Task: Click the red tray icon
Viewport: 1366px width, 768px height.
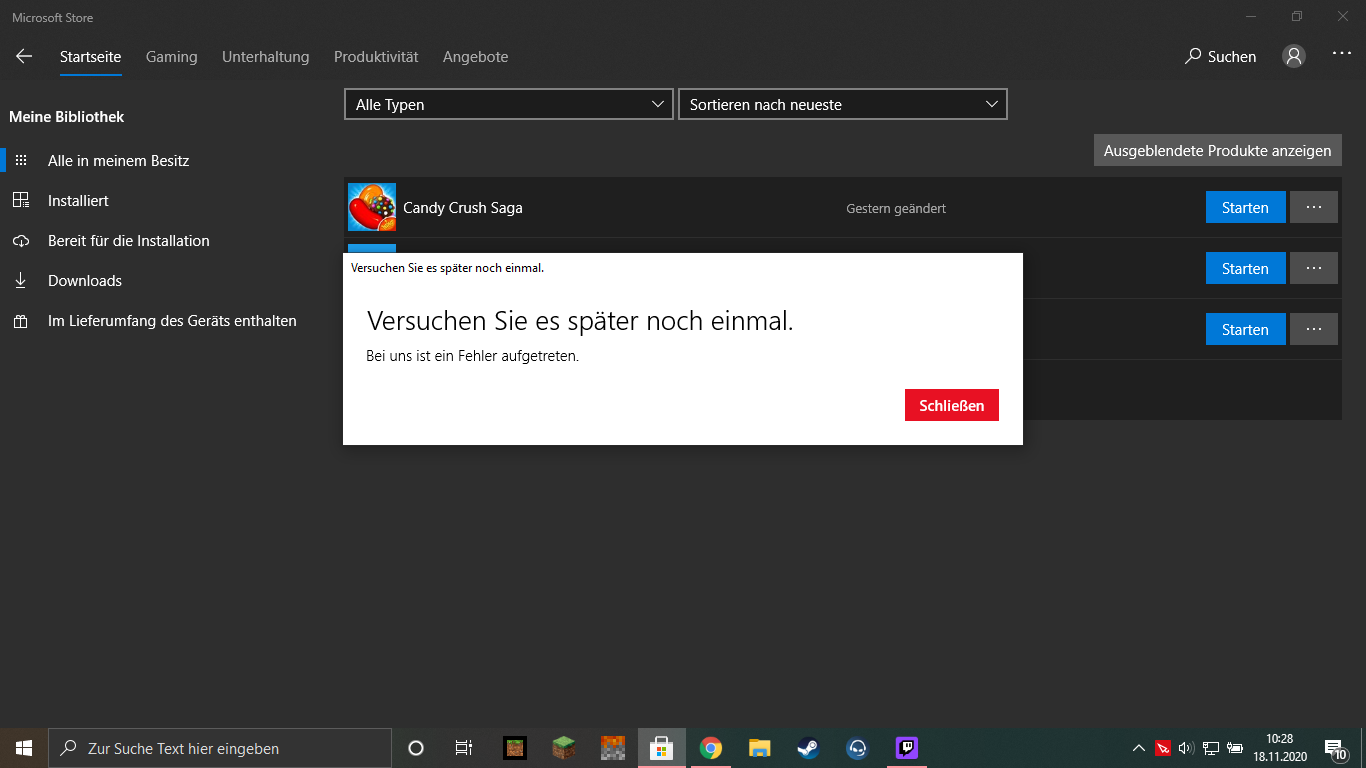Action: 1162,748
